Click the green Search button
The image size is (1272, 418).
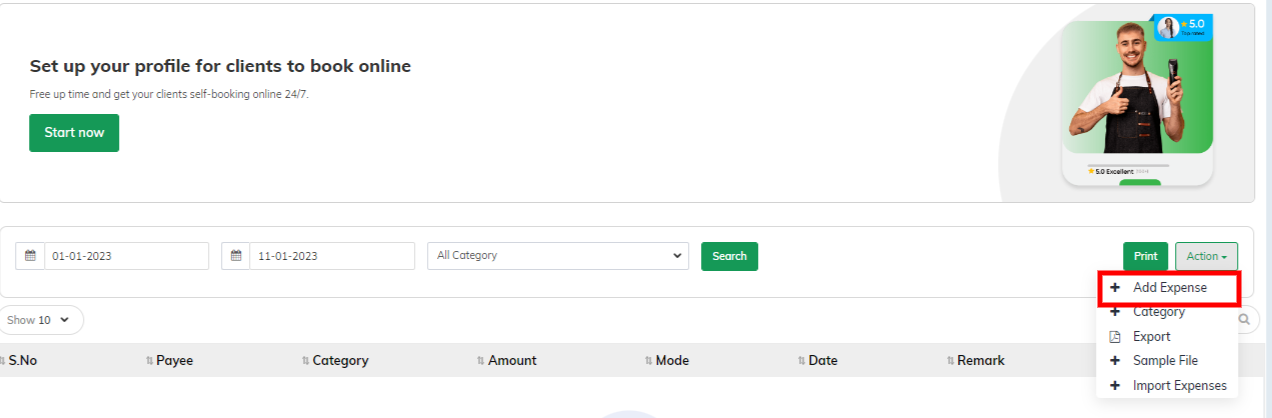(729, 256)
